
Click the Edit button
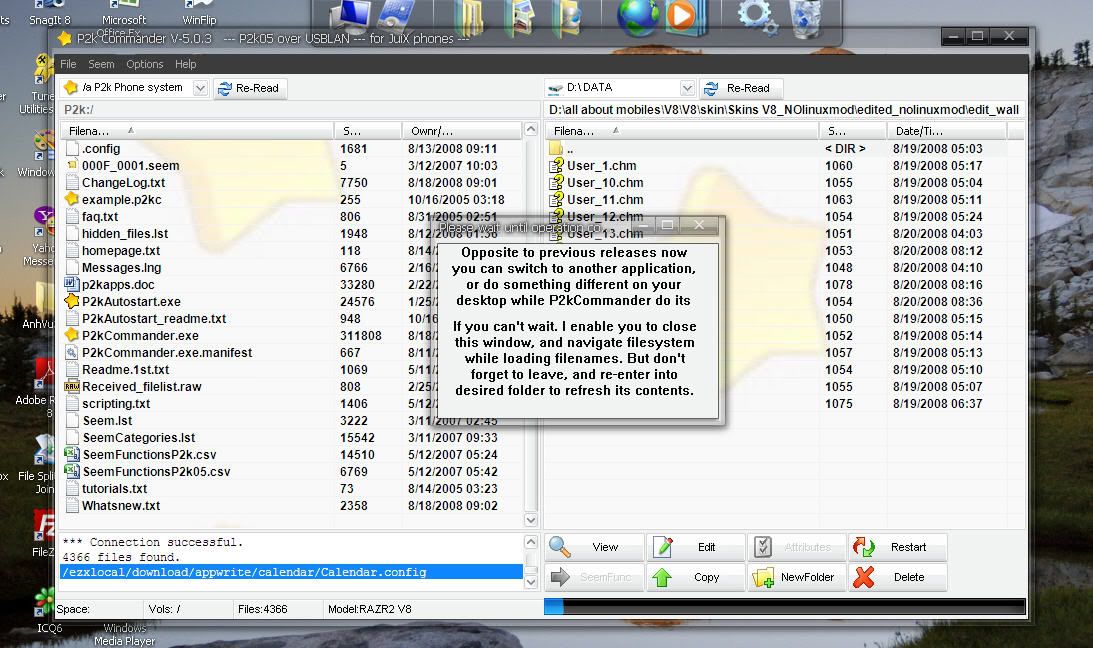(695, 547)
